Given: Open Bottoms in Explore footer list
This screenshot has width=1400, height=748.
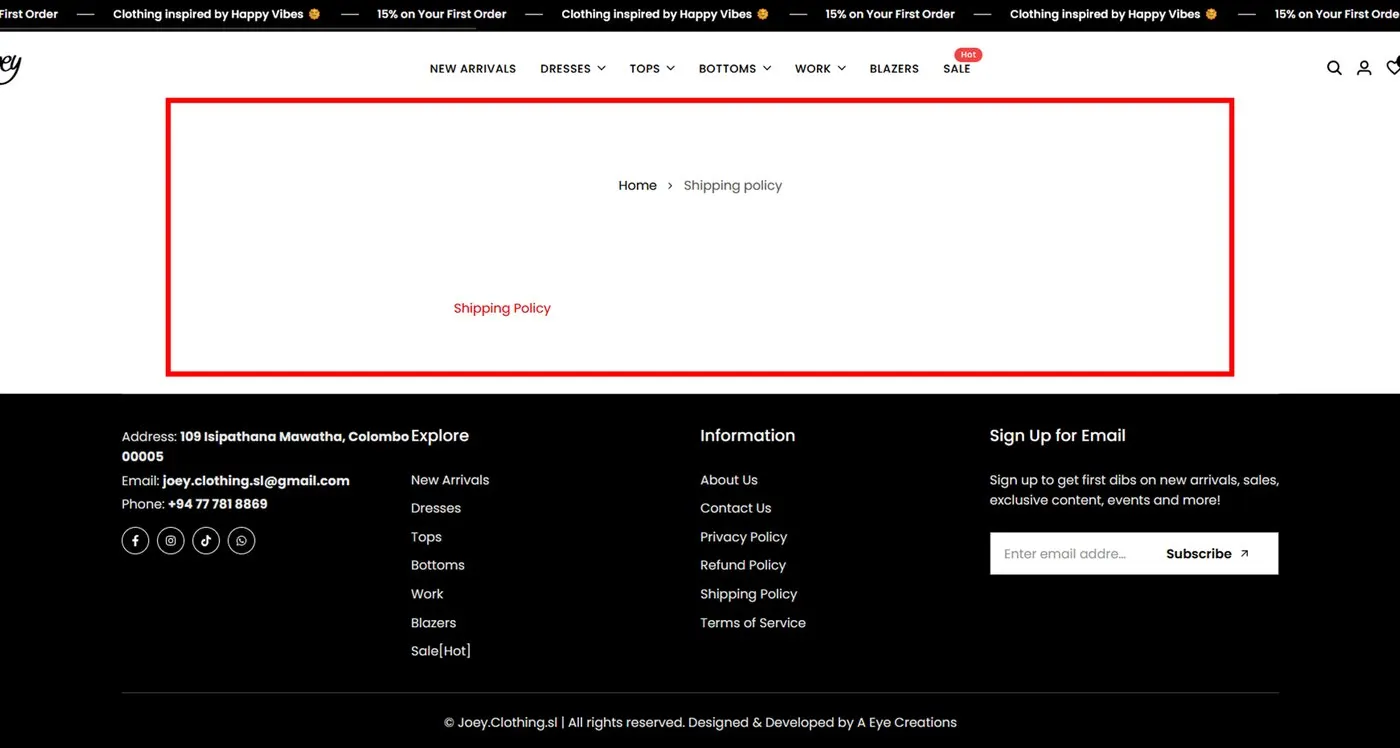Looking at the screenshot, I should point(438,565).
